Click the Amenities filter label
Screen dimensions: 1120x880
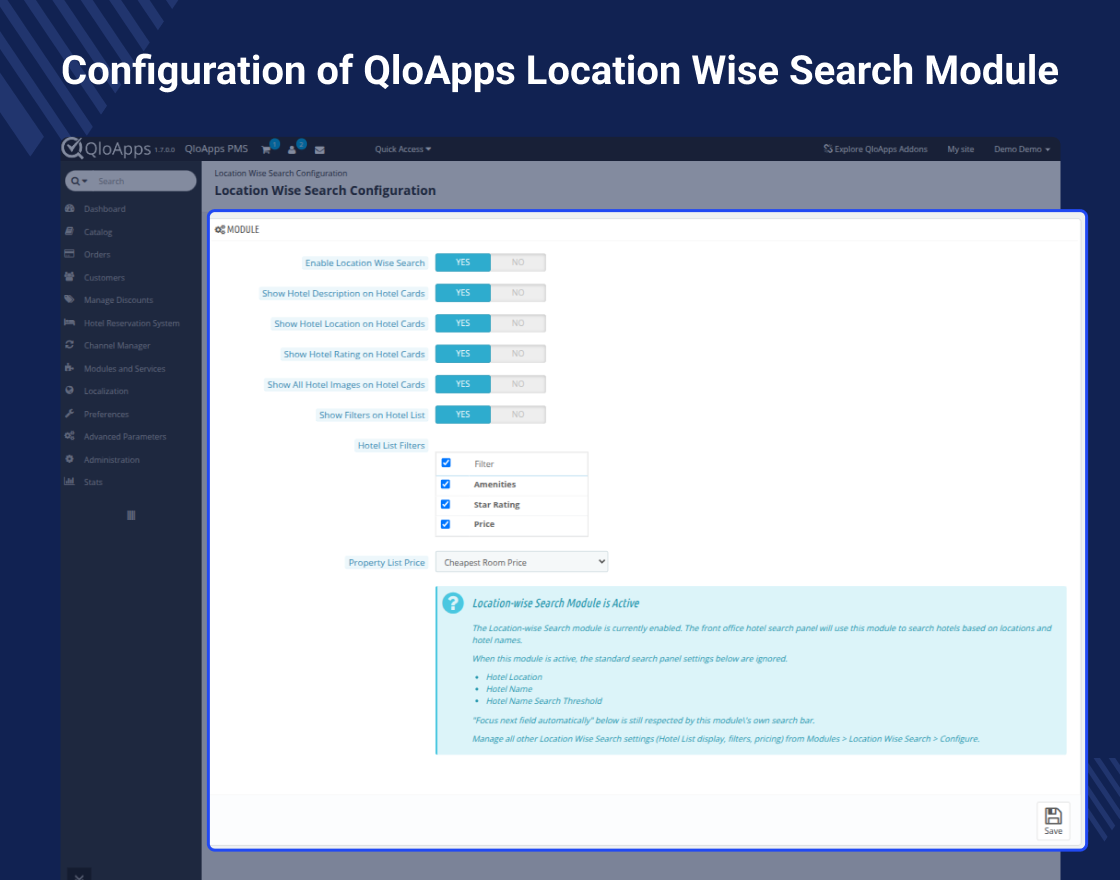(x=494, y=484)
